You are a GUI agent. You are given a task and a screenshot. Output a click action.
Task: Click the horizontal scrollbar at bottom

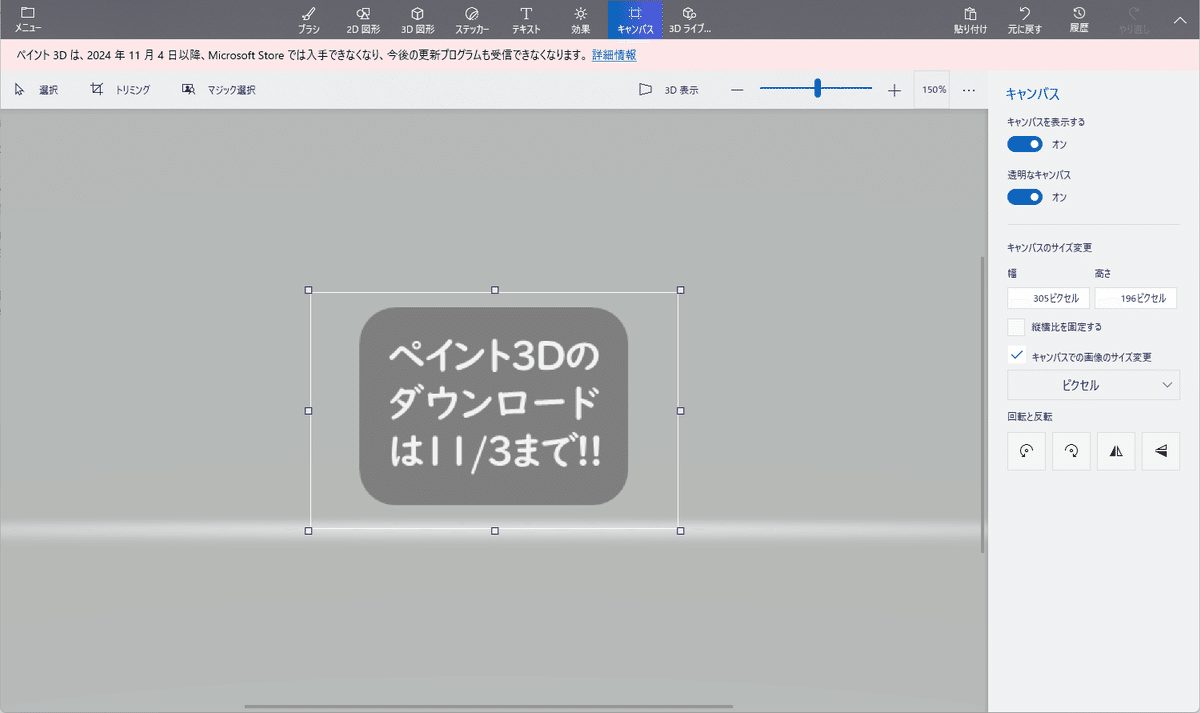pos(489,707)
